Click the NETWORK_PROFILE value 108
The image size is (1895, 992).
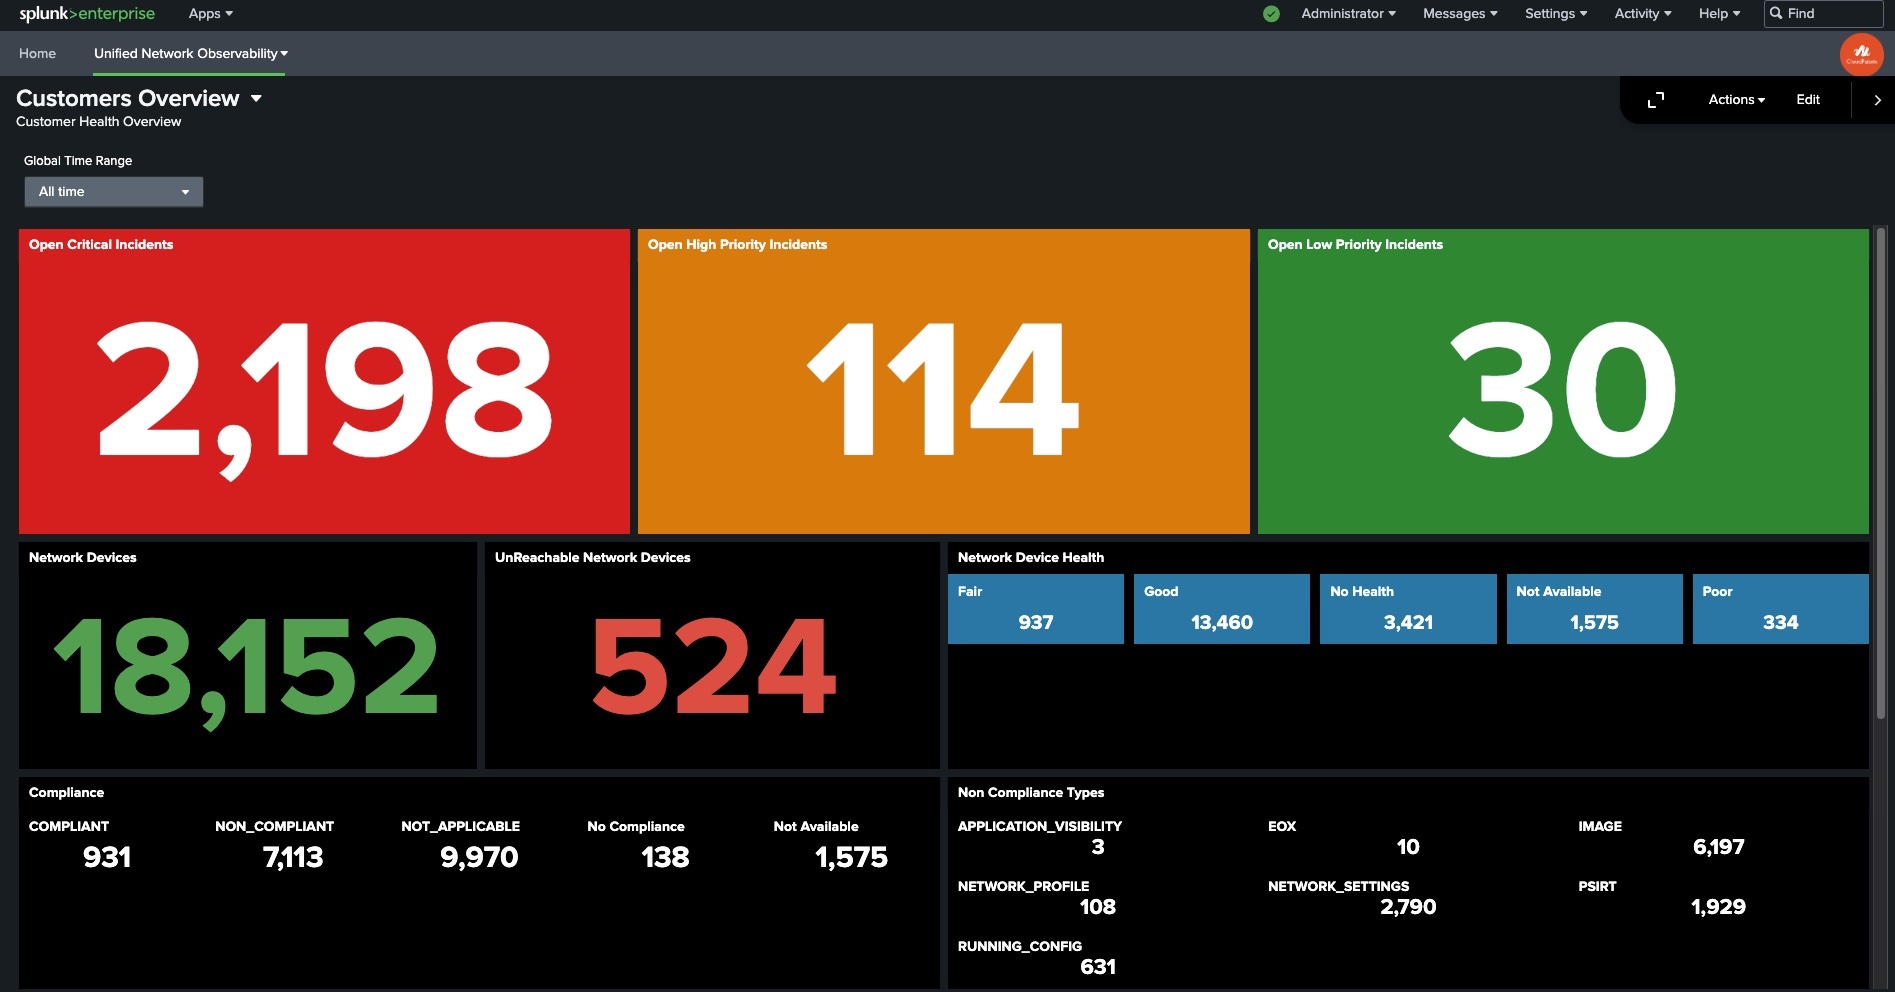coord(1098,907)
